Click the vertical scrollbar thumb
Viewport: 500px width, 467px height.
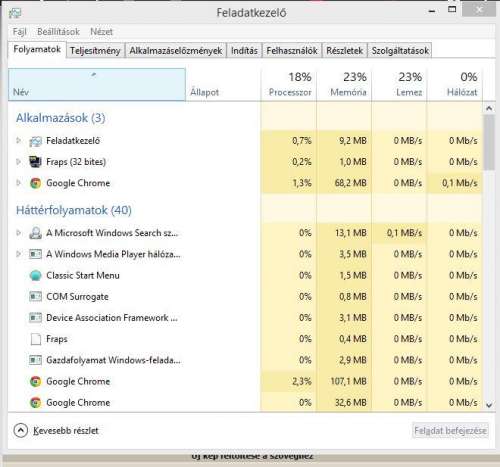(x=489, y=142)
